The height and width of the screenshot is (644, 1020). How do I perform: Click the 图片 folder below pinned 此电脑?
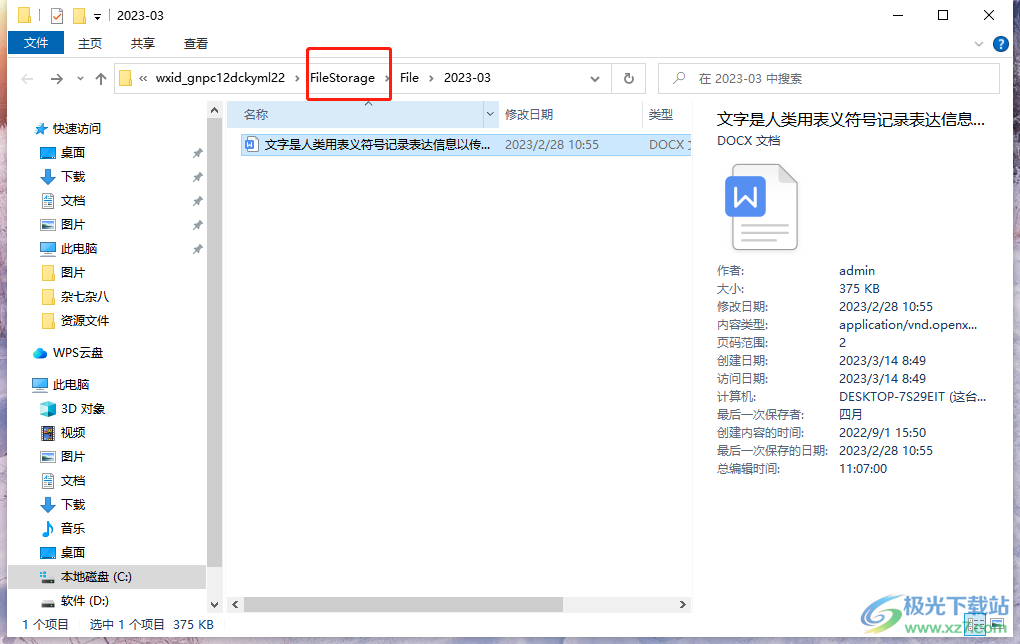pos(73,273)
